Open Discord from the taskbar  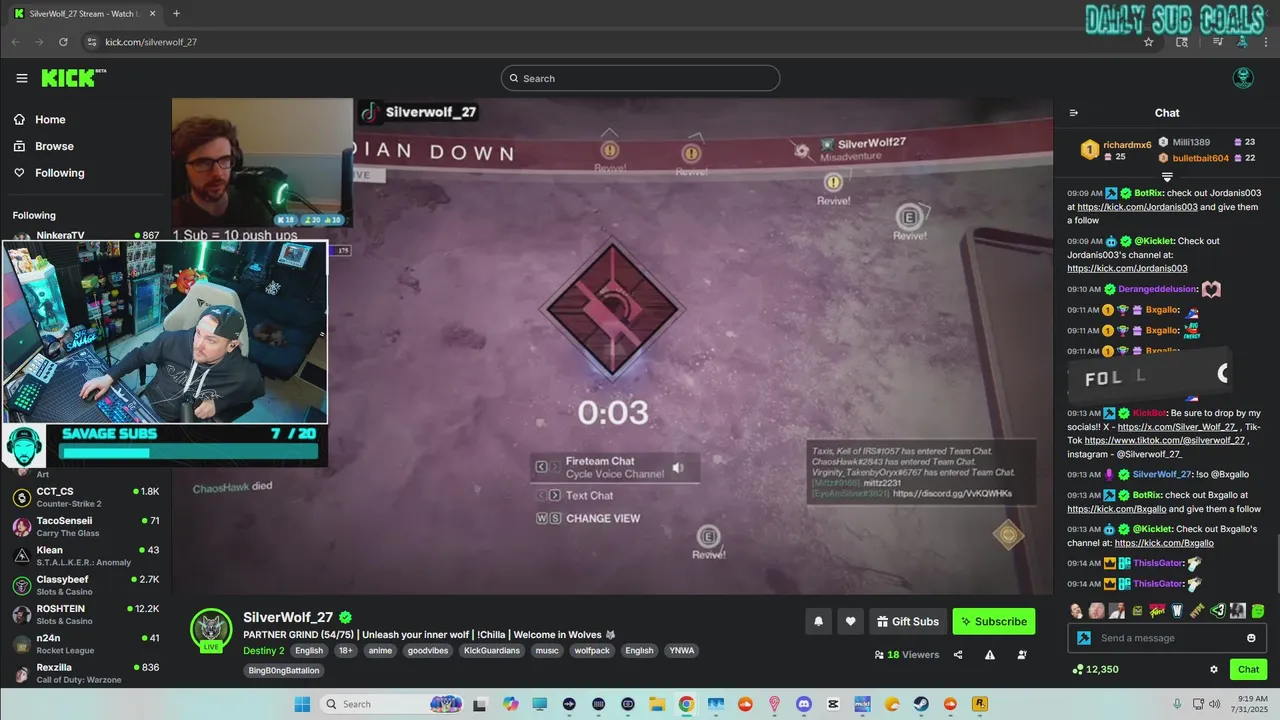tap(804, 704)
